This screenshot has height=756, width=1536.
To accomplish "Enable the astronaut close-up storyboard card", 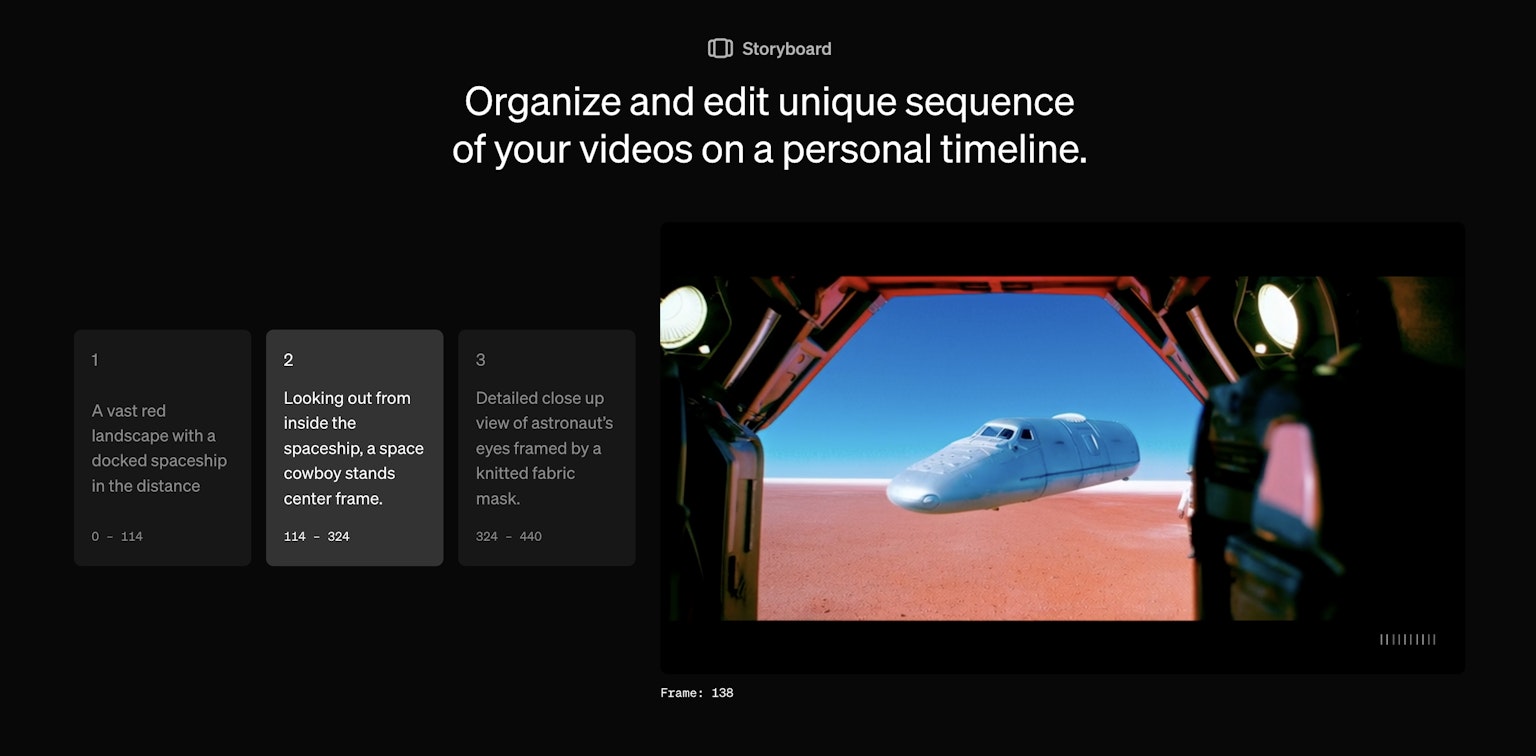I will 546,447.
